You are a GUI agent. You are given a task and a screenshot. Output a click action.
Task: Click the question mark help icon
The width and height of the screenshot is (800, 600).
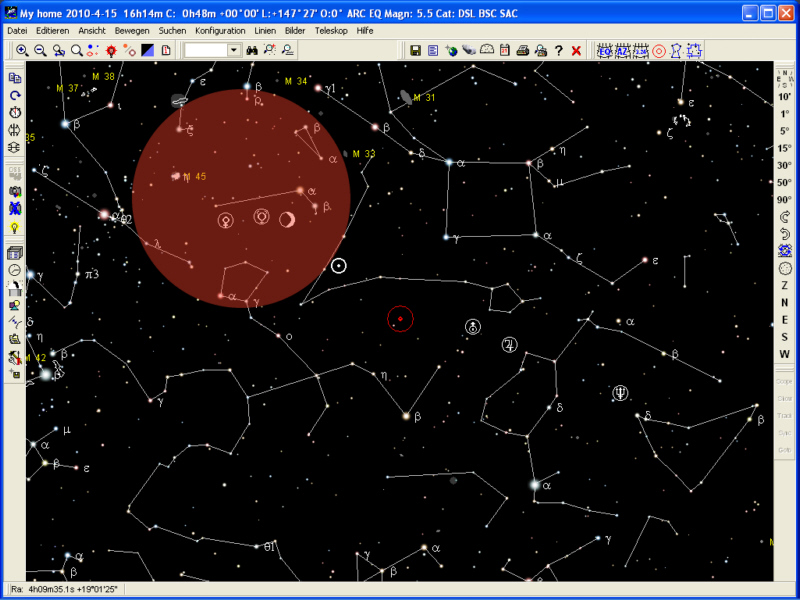[558, 50]
